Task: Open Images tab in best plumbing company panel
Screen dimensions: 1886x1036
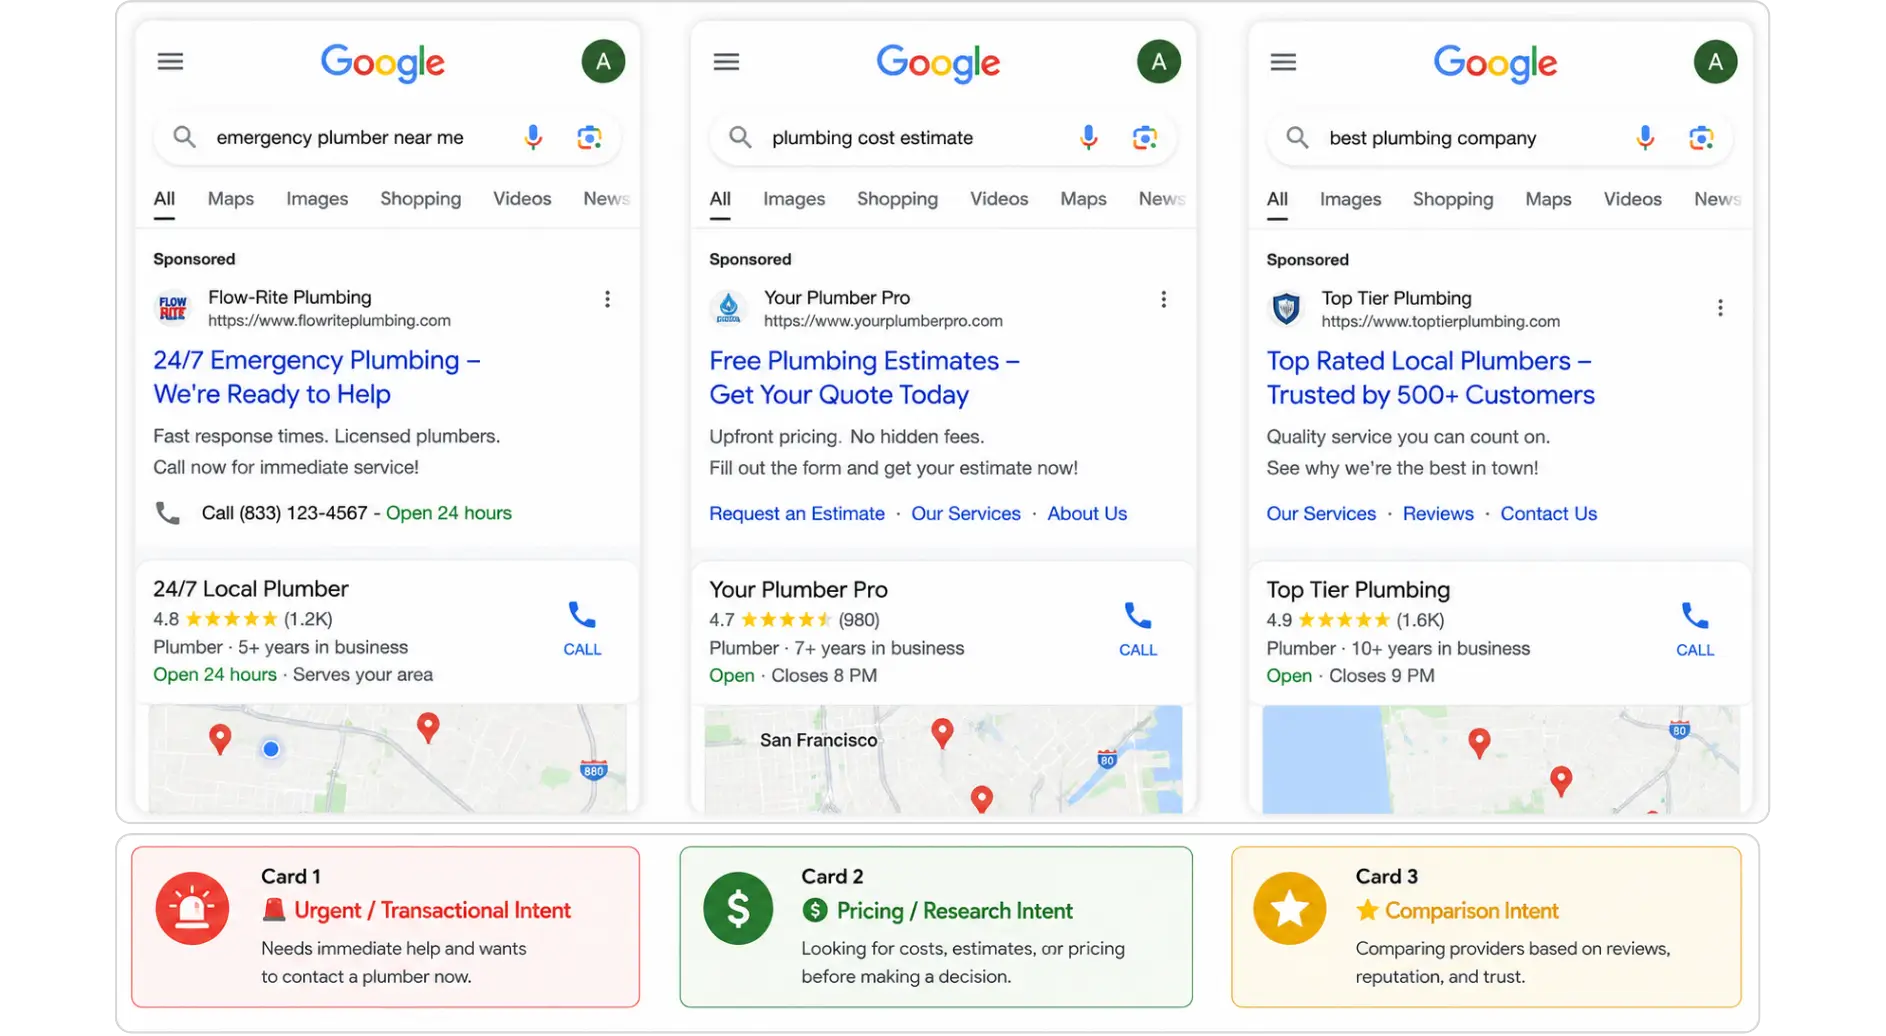Action: coord(1350,198)
